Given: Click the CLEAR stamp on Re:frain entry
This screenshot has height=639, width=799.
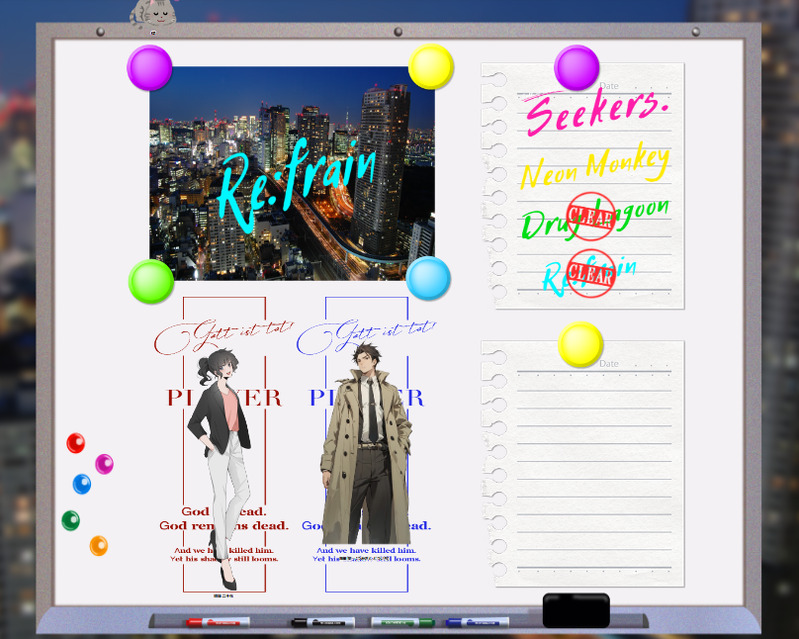Looking at the screenshot, I should tap(591, 274).
